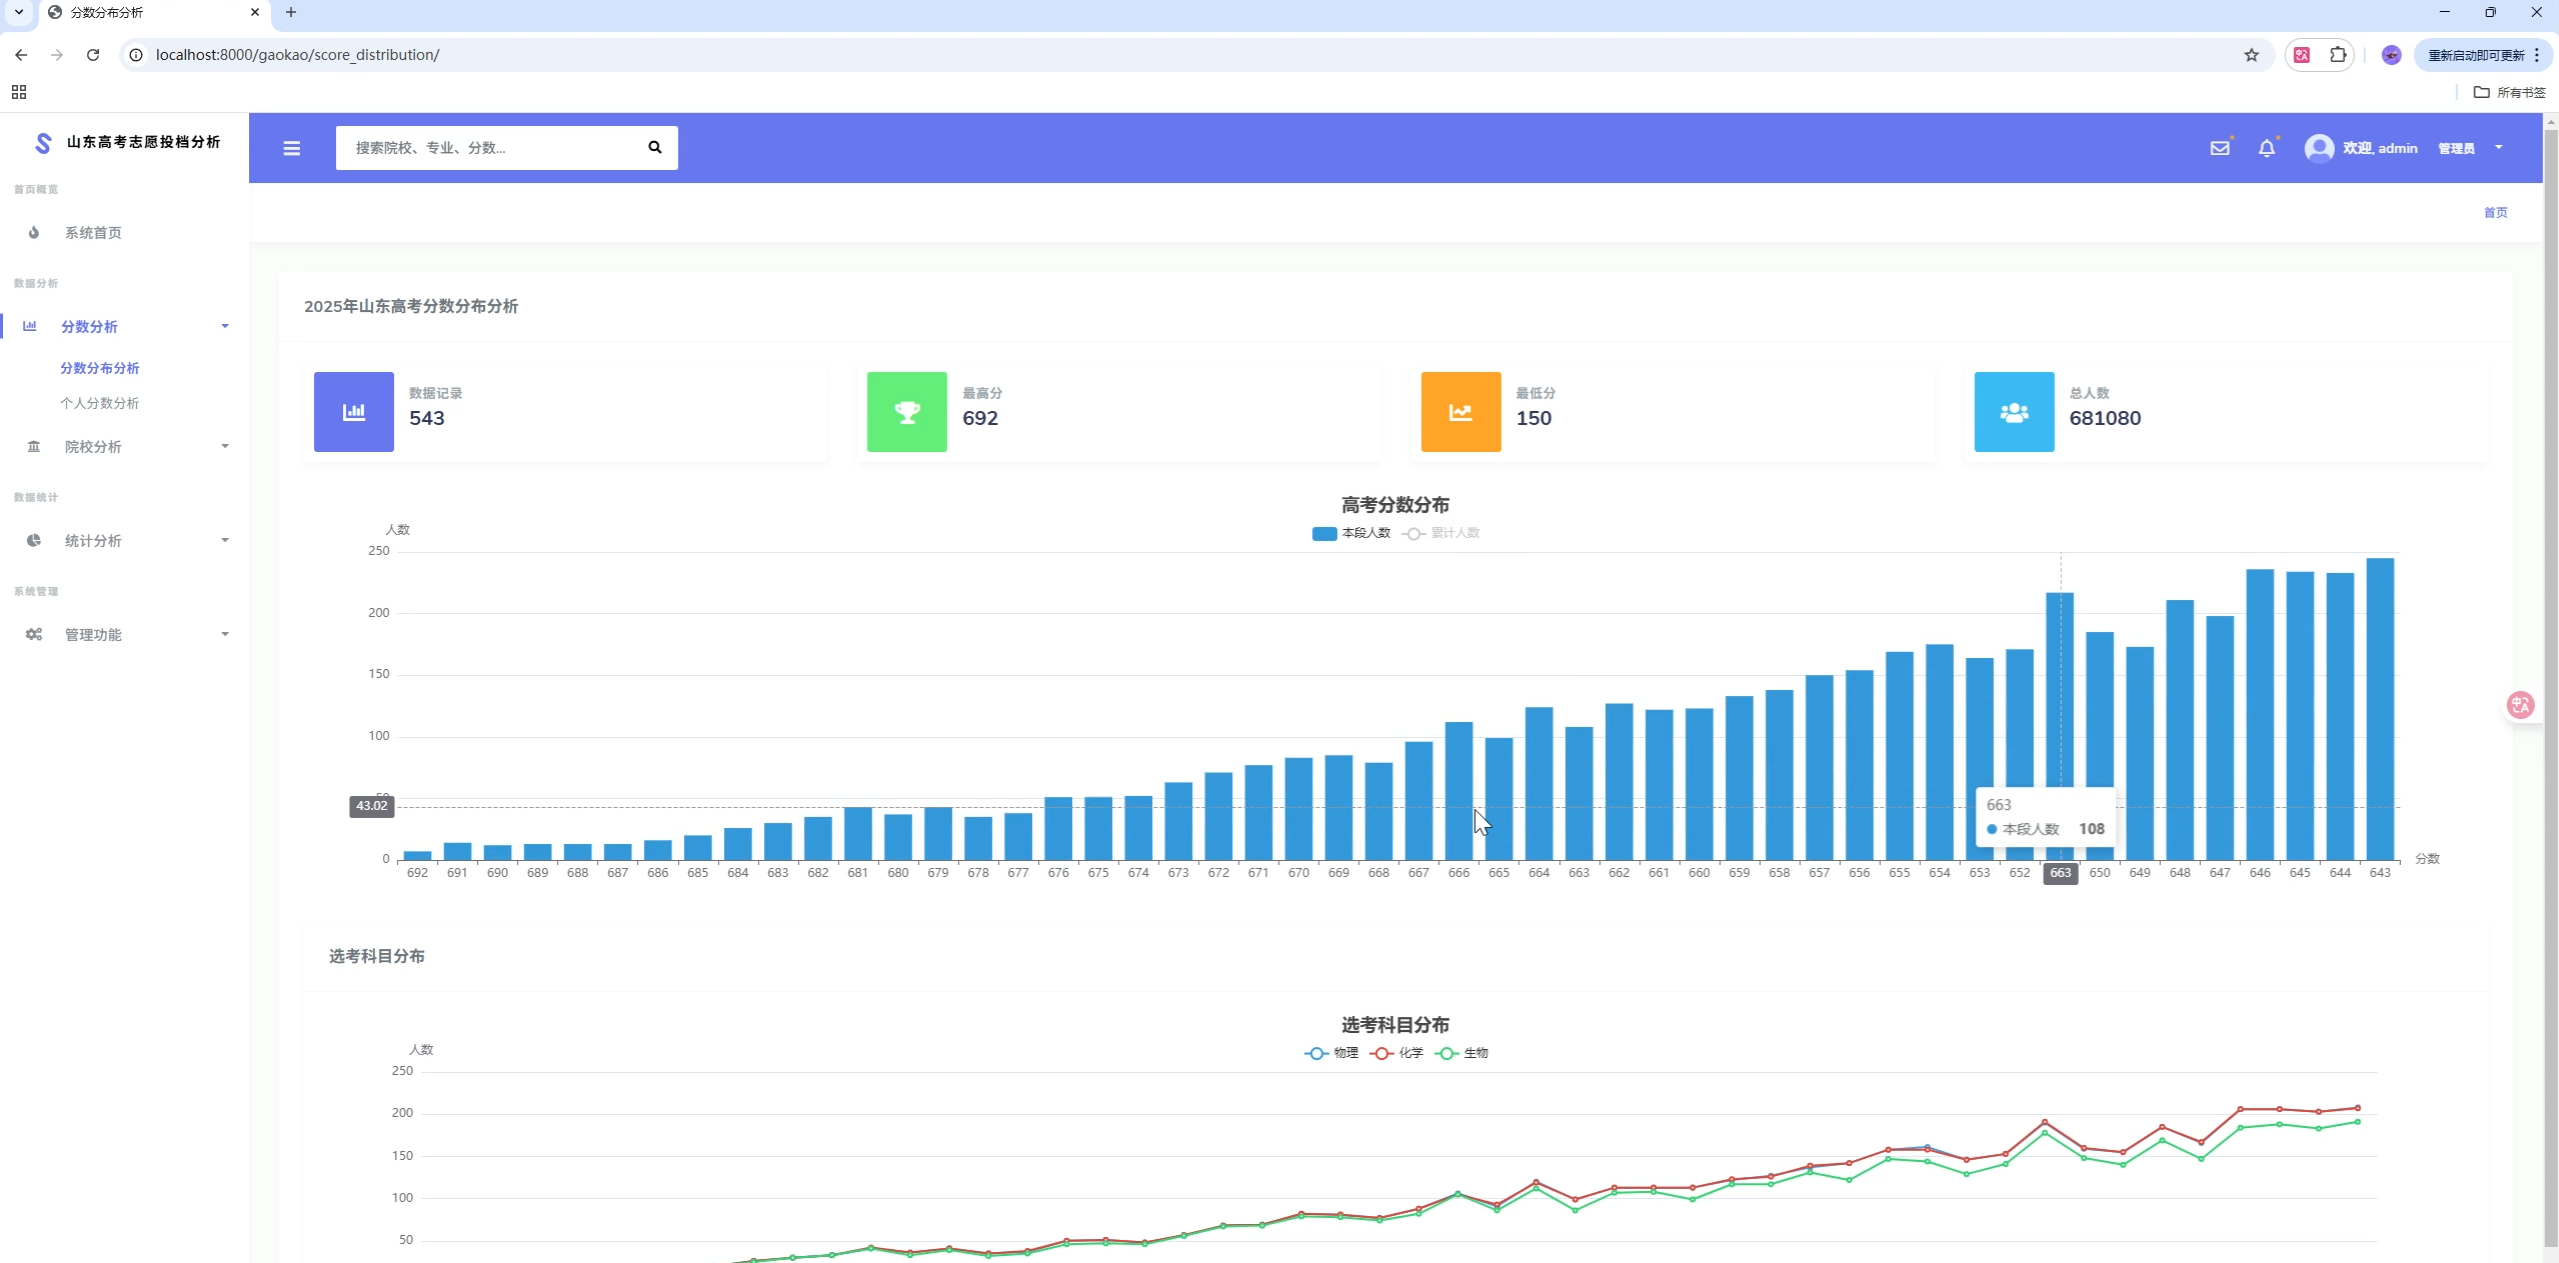Collapse the 分数分析 submenu arrow
Screen dimensions: 2559x1263
click(x=225, y=326)
